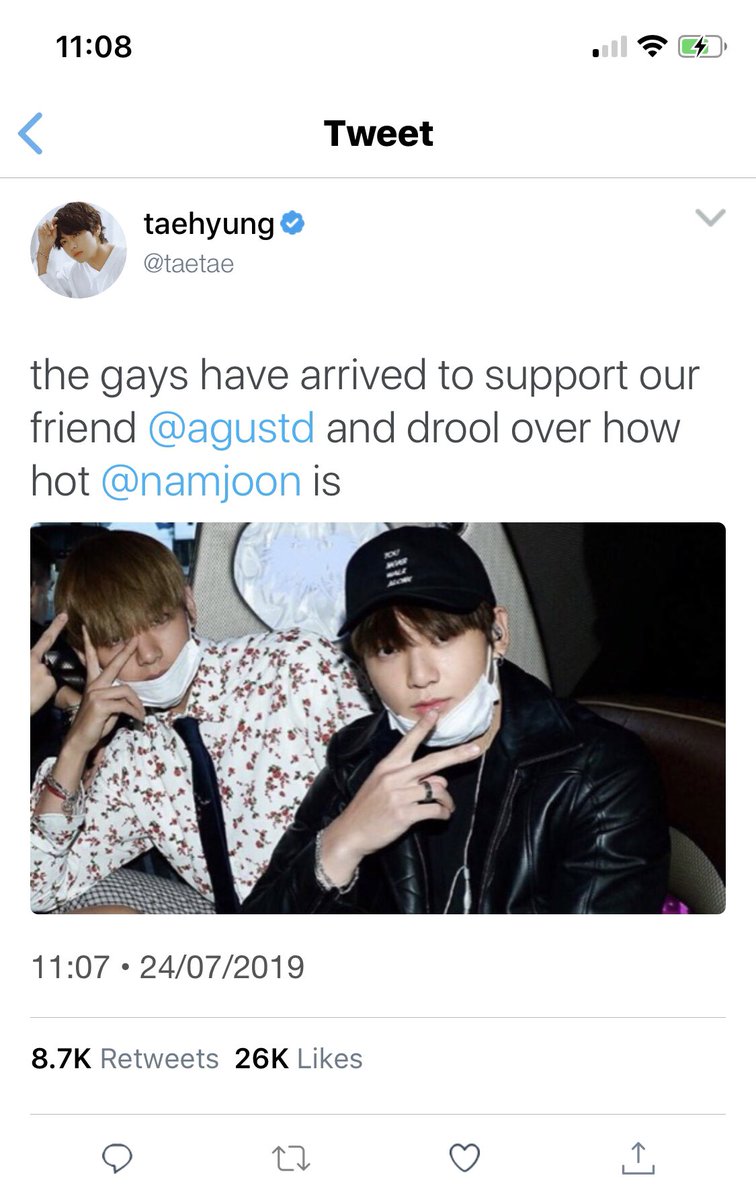Tap the @taetae handle
The width and height of the screenshot is (756, 1200).
click(189, 265)
